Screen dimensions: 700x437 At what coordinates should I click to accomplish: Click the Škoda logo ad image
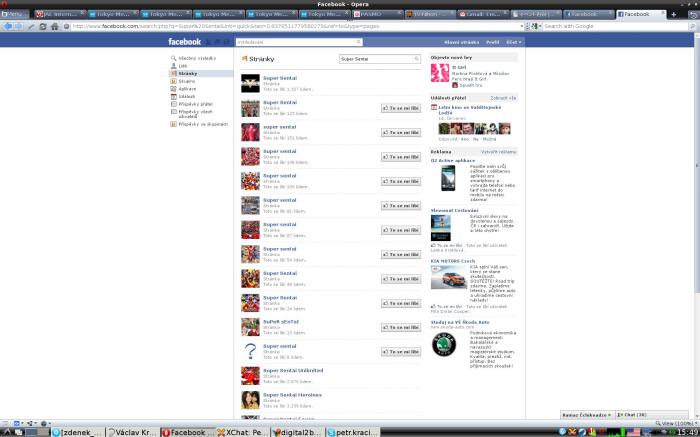coord(444,345)
